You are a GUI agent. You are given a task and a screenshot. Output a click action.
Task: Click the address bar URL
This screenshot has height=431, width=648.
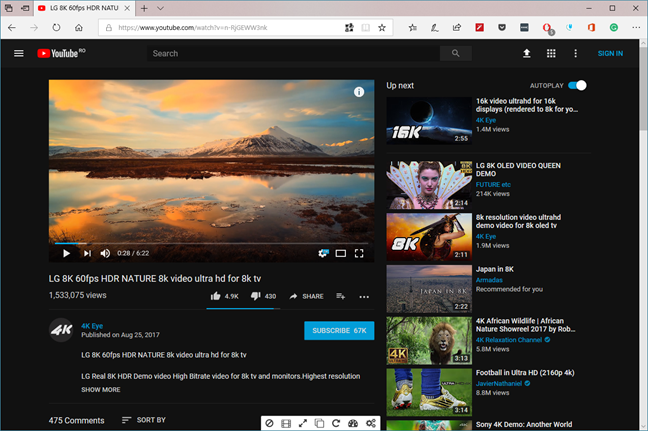[x=193, y=28]
